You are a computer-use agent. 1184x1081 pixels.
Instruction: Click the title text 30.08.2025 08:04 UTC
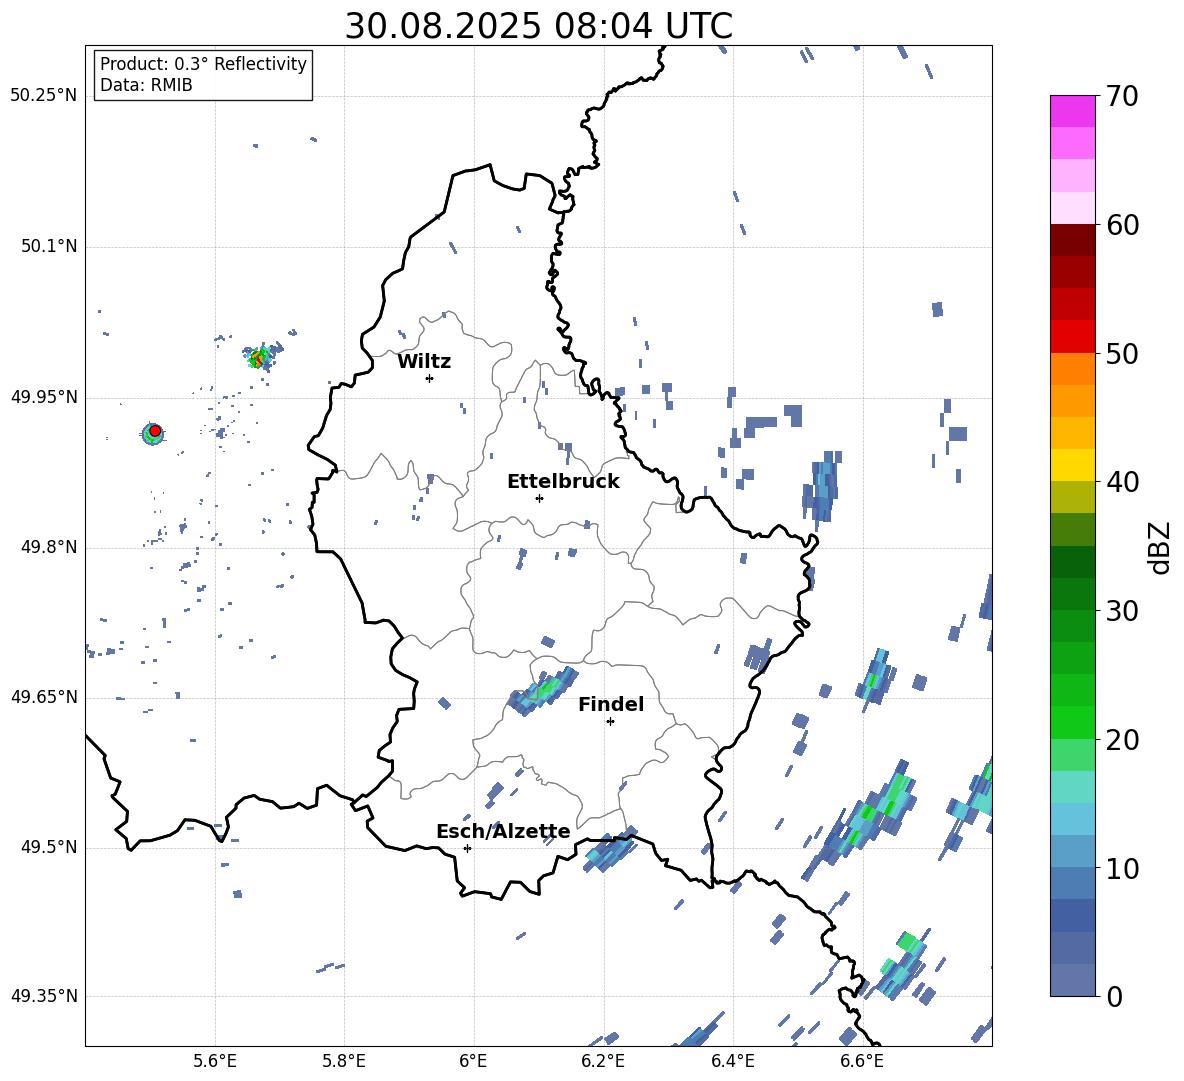(538, 26)
